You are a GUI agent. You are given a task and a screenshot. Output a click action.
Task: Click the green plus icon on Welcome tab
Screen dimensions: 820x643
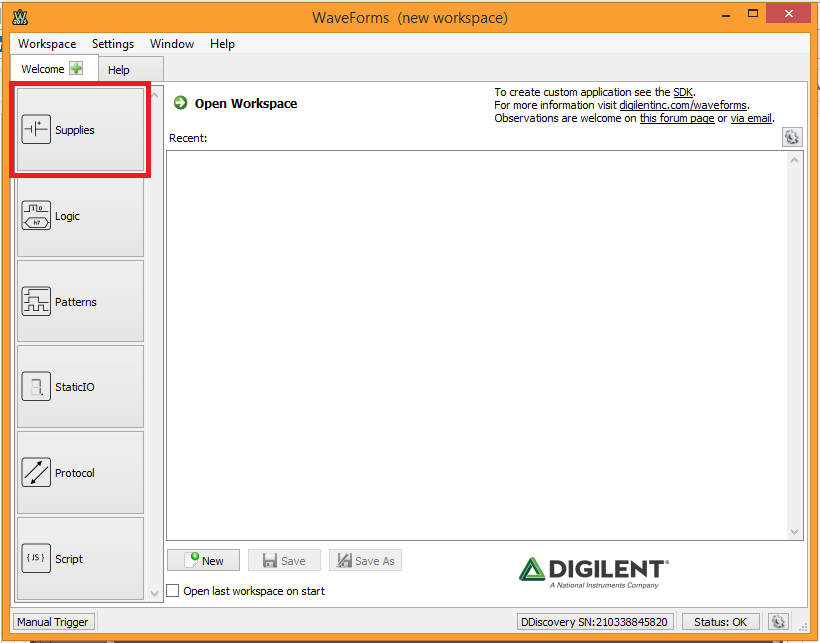point(76,68)
